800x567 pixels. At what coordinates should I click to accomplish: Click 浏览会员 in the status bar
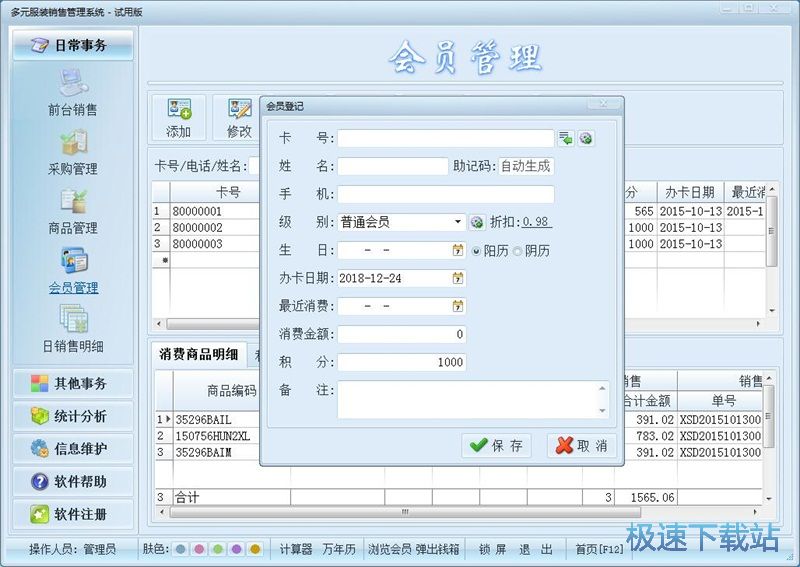pyautogui.click(x=390, y=549)
